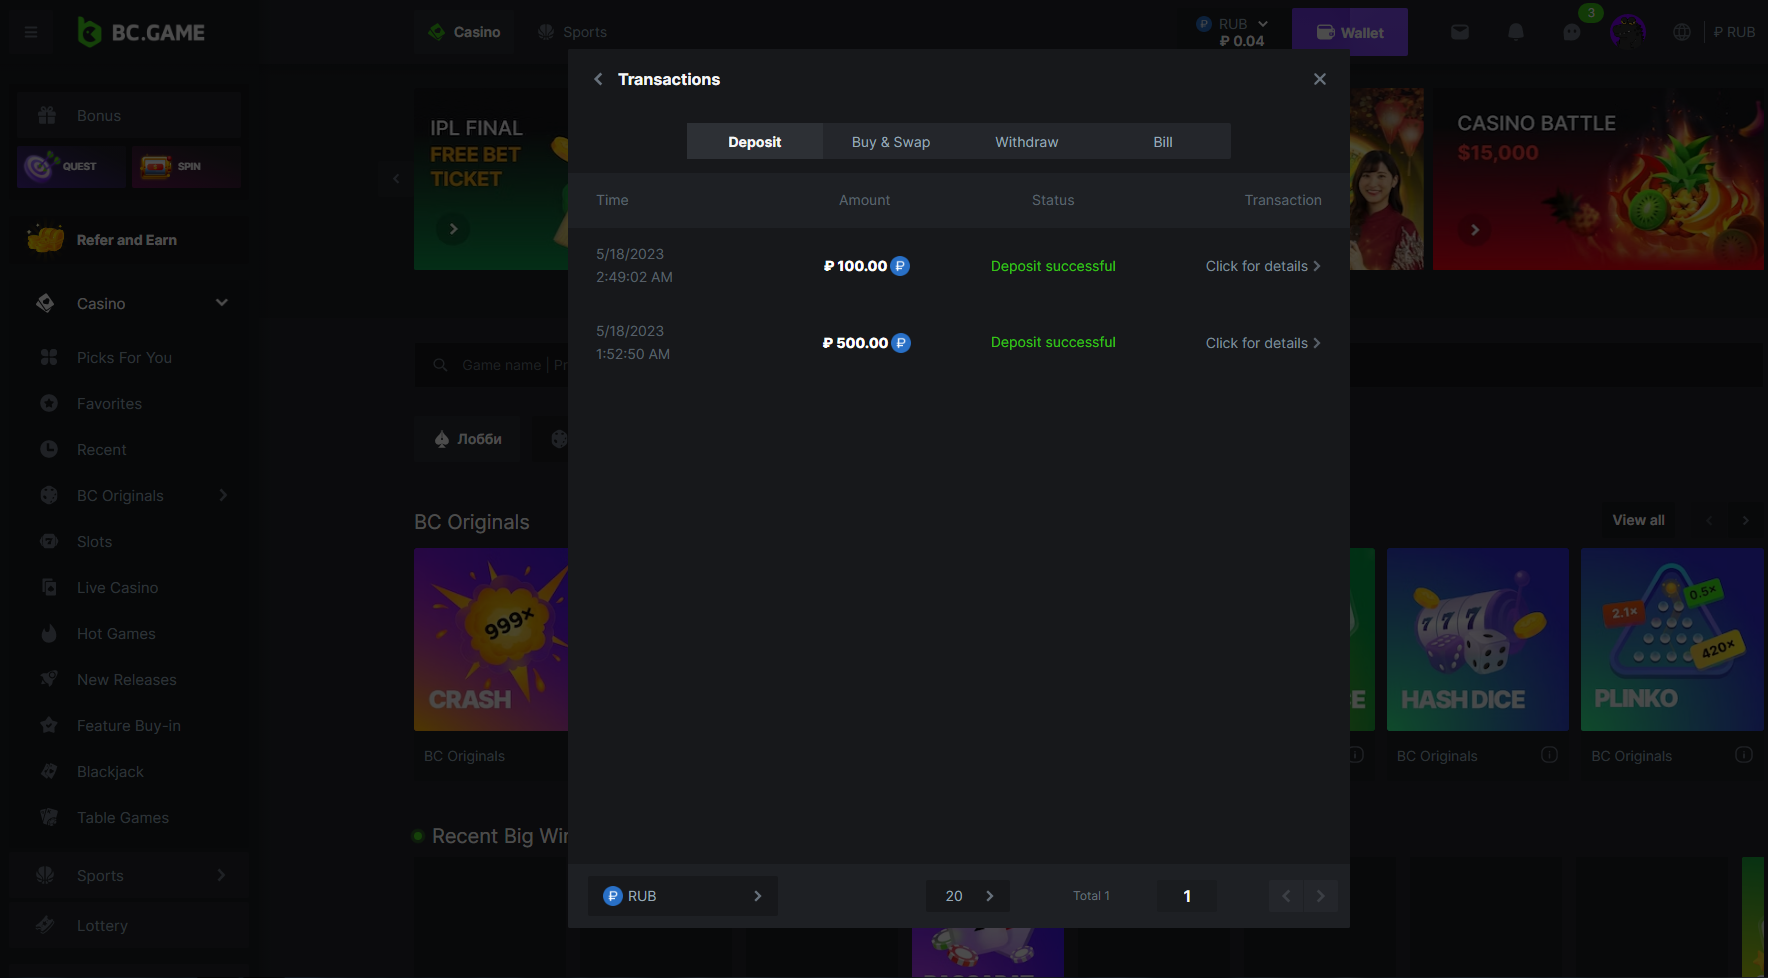View details of the ₽100.00 deposit
Image resolution: width=1768 pixels, height=978 pixels.
click(1263, 266)
